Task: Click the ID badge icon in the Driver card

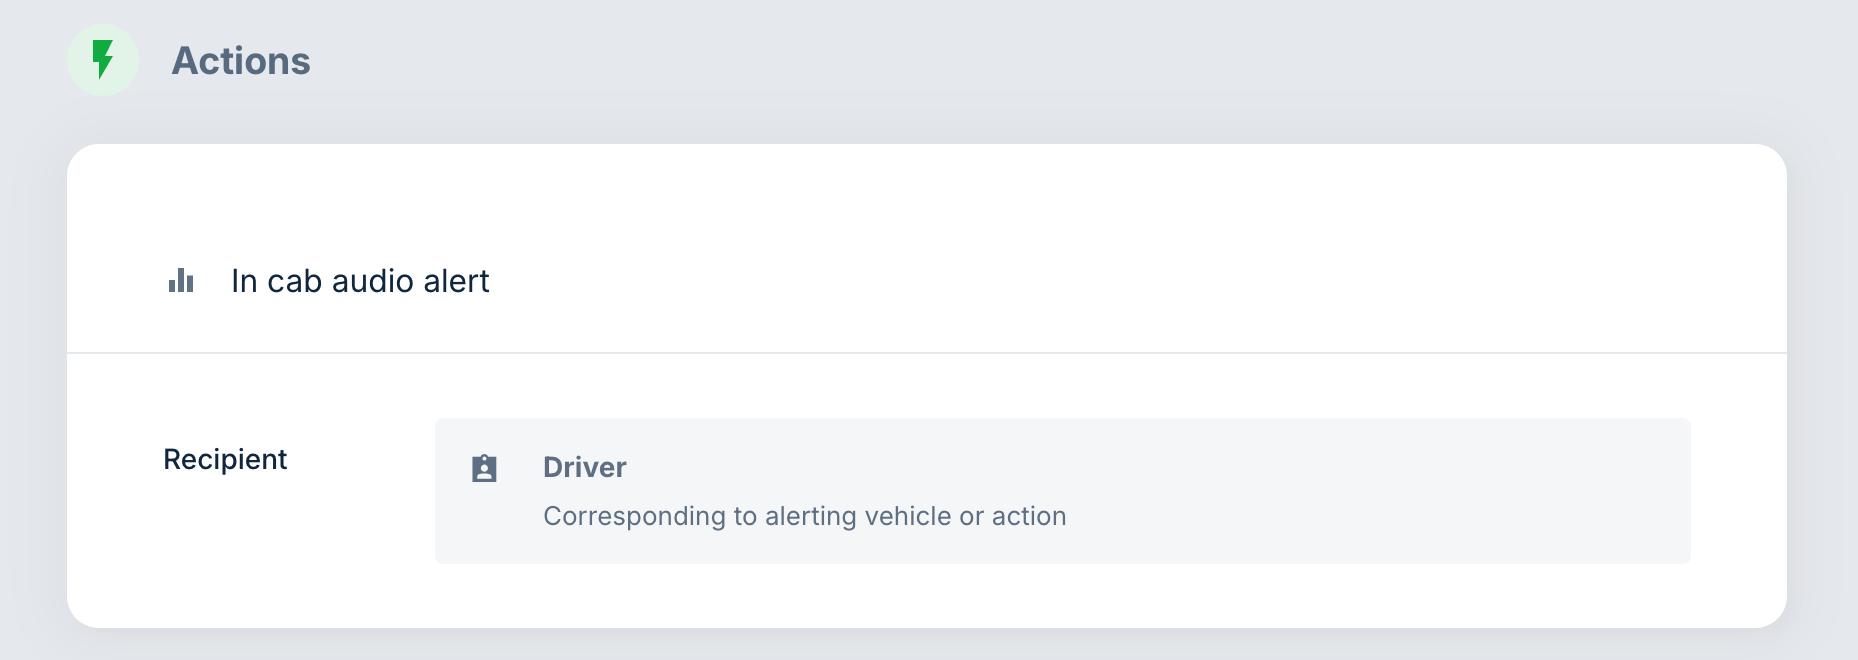Action: (484, 467)
